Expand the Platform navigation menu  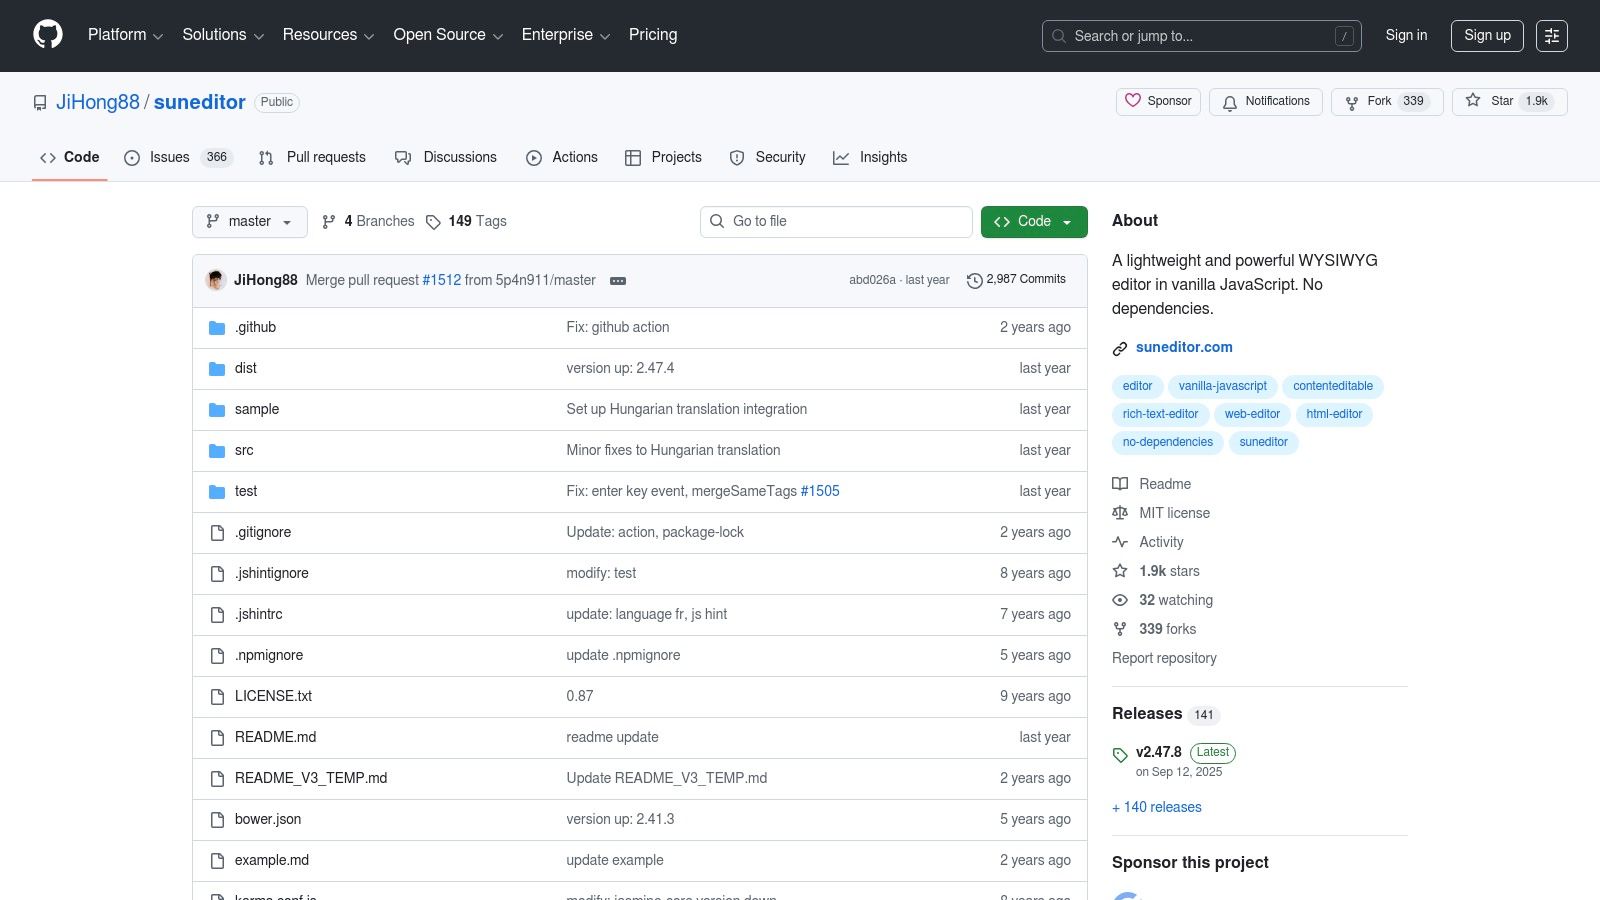point(125,35)
